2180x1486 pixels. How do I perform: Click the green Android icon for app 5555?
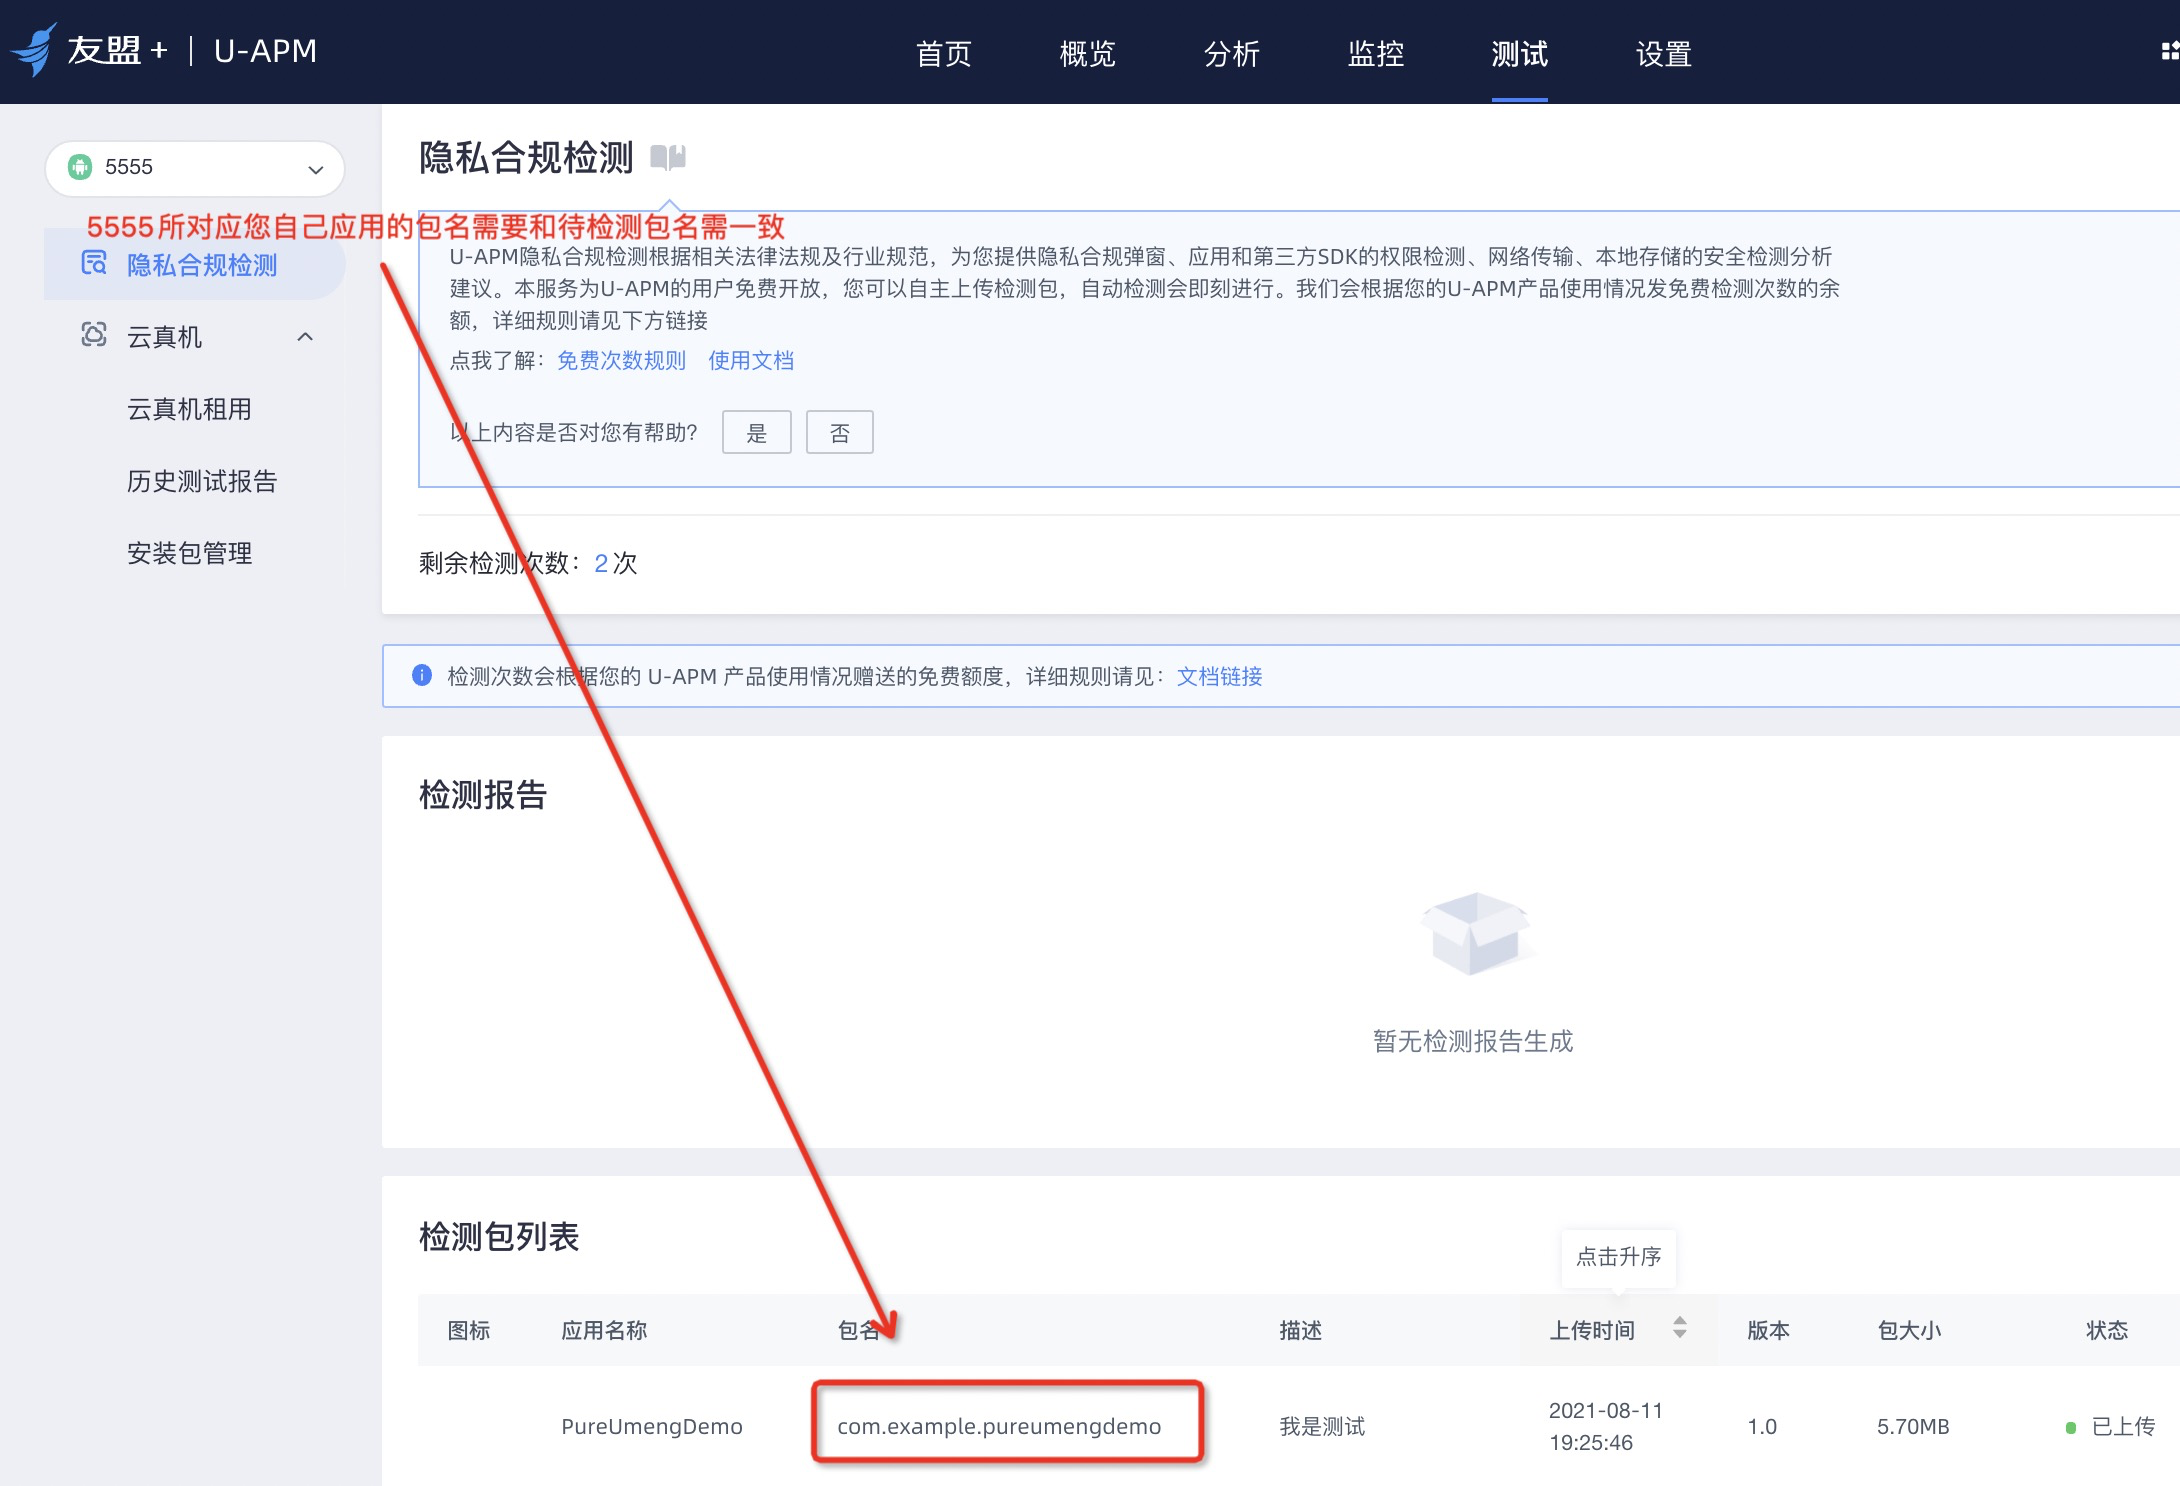(x=80, y=167)
